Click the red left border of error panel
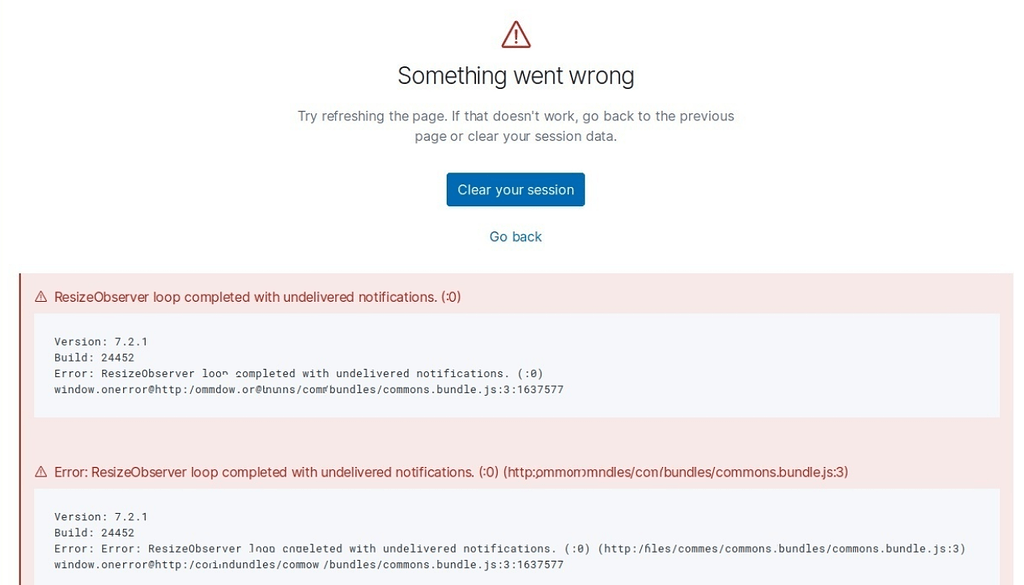The image size is (1024, 585). point(20,429)
